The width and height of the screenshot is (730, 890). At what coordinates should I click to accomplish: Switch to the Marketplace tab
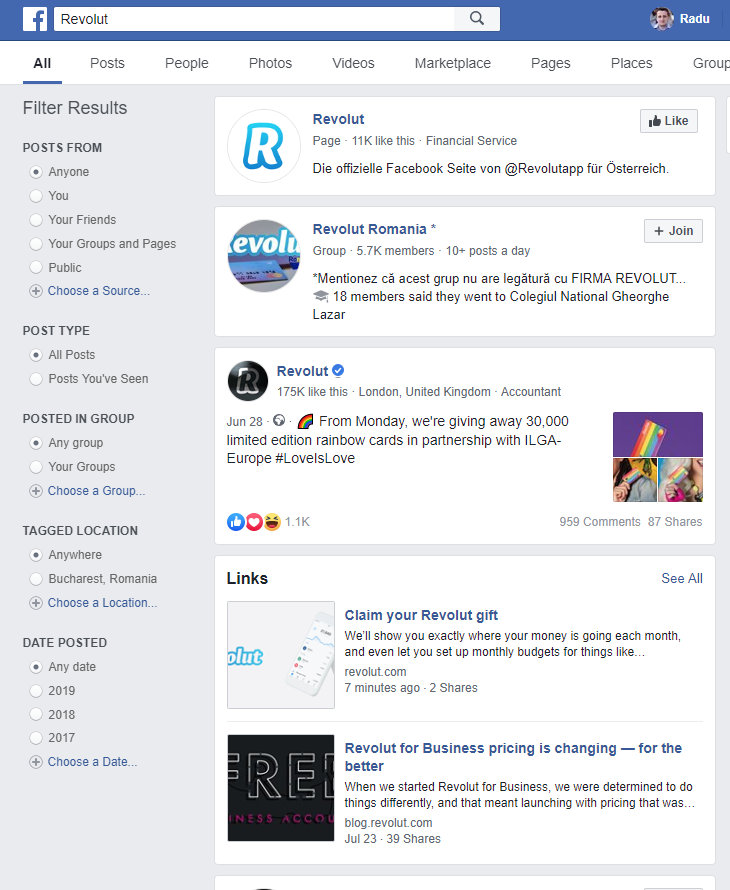[x=452, y=63]
